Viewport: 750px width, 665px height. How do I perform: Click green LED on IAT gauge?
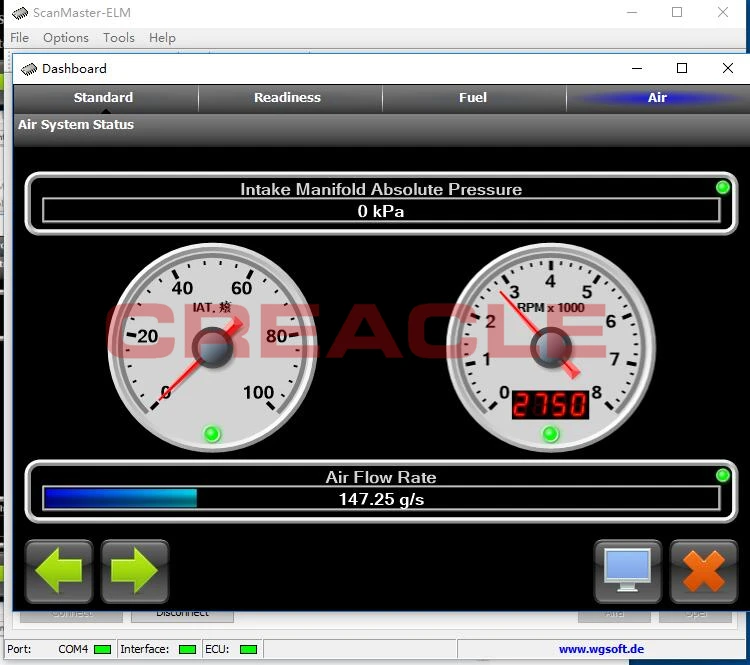tap(212, 434)
